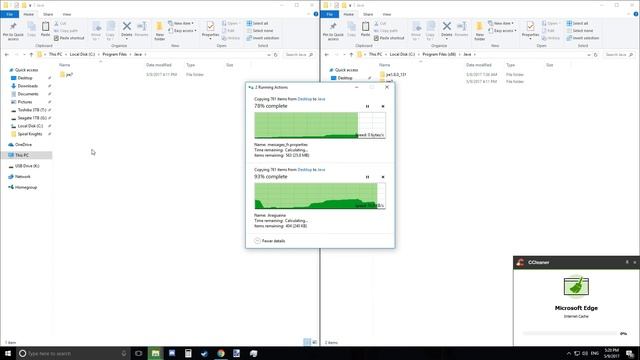
Task: Switch to Share tab in right window
Action: 368,14
